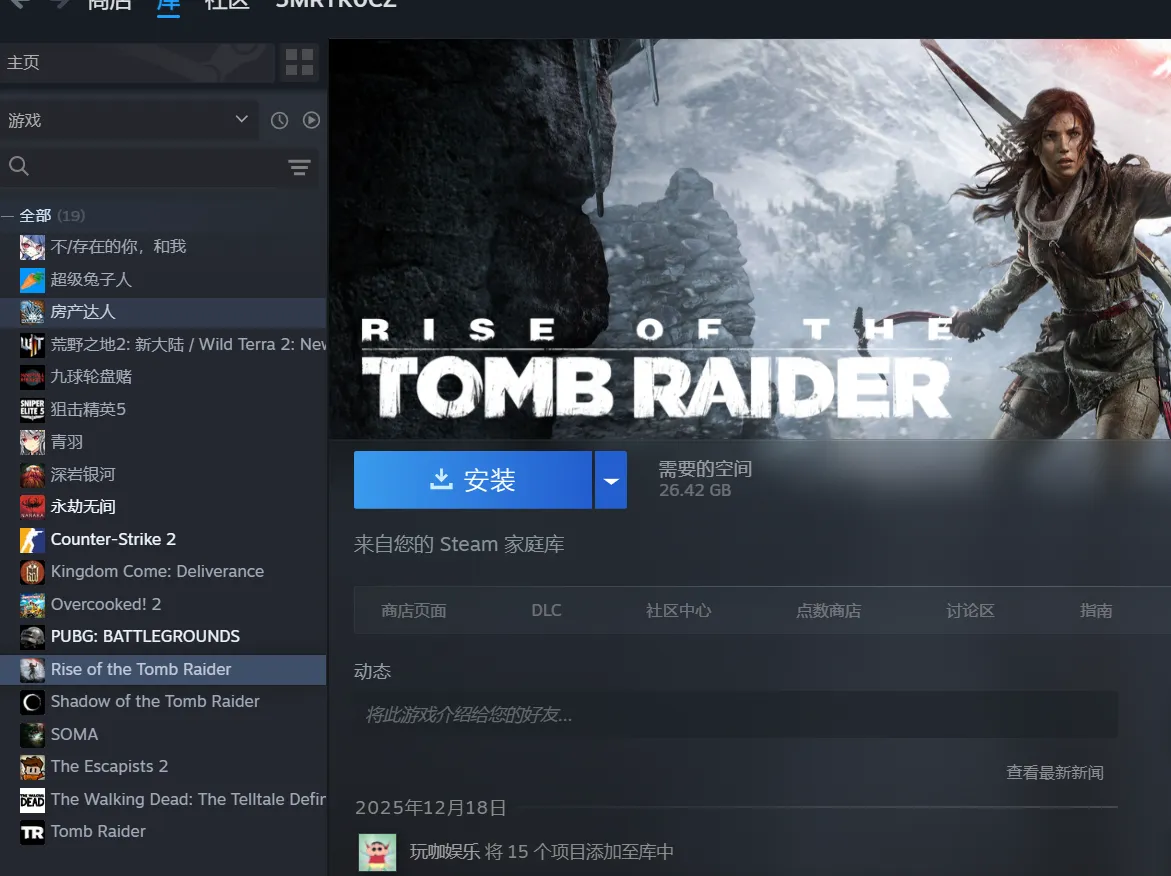This screenshot has height=876, width=1171.
Task: Collapse the 全部 games category
Action: coord(8,216)
